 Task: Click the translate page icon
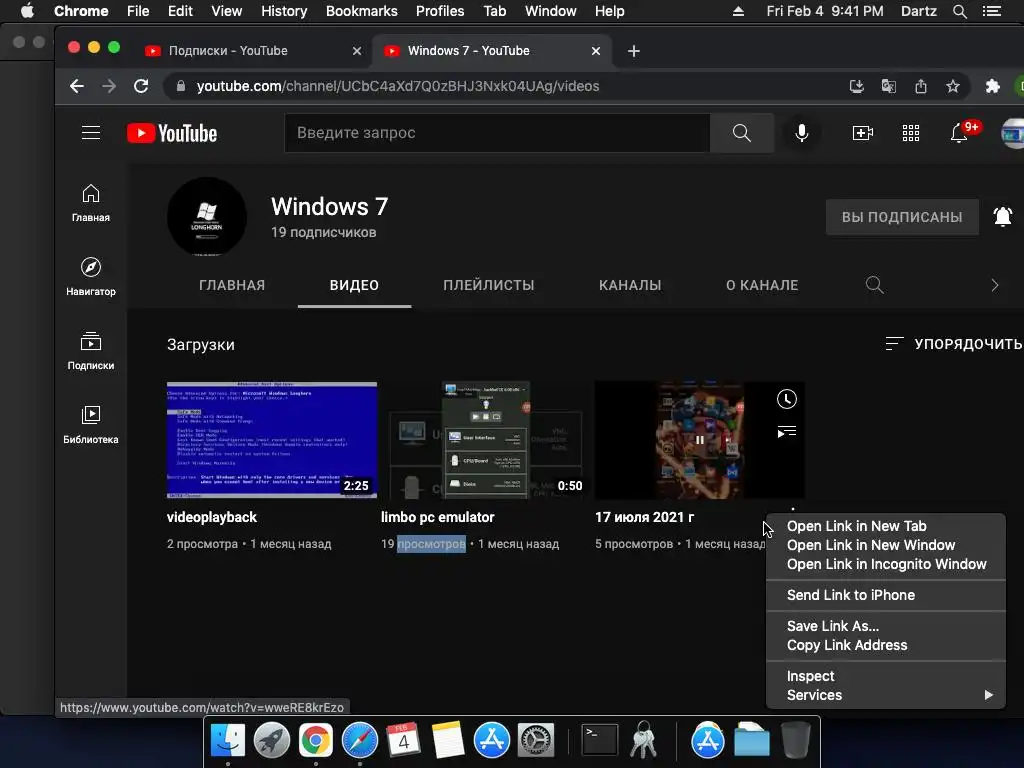[x=889, y=86]
